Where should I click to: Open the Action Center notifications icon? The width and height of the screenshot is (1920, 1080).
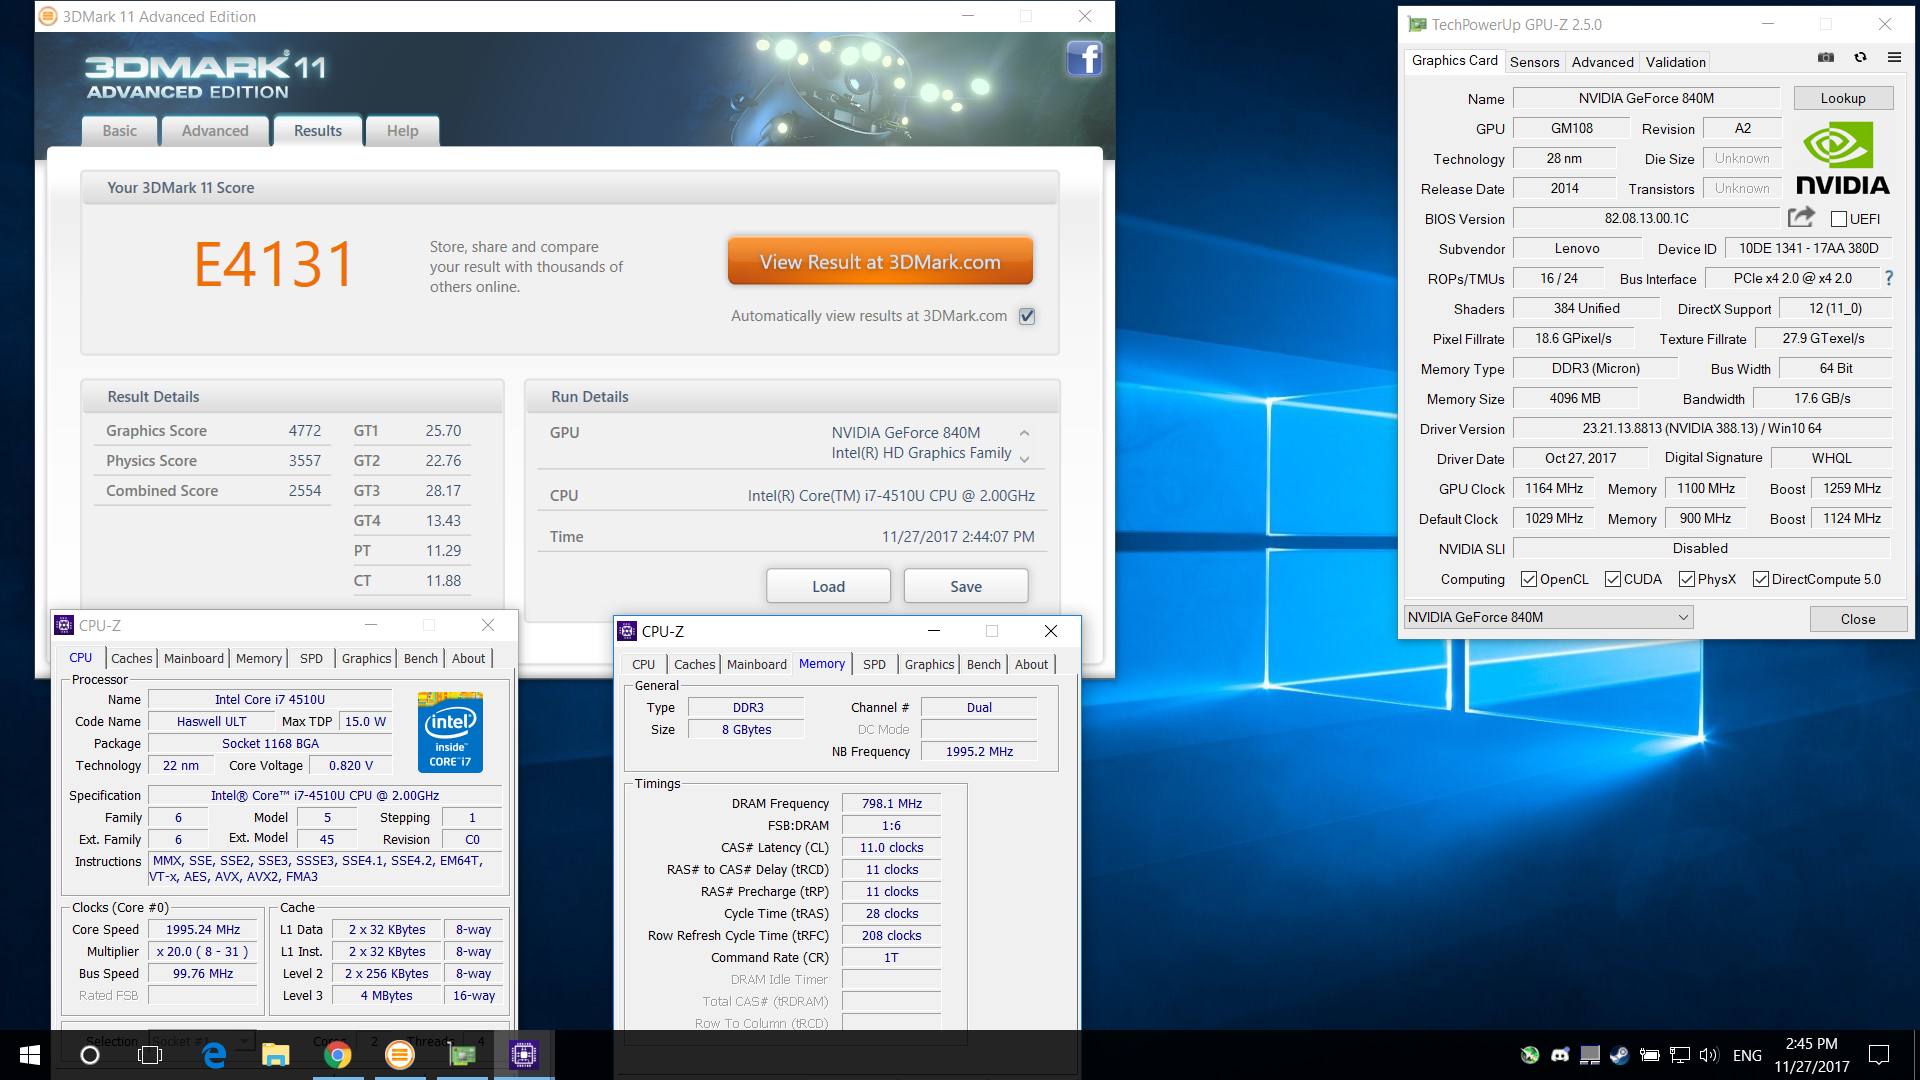(x=1879, y=1055)
